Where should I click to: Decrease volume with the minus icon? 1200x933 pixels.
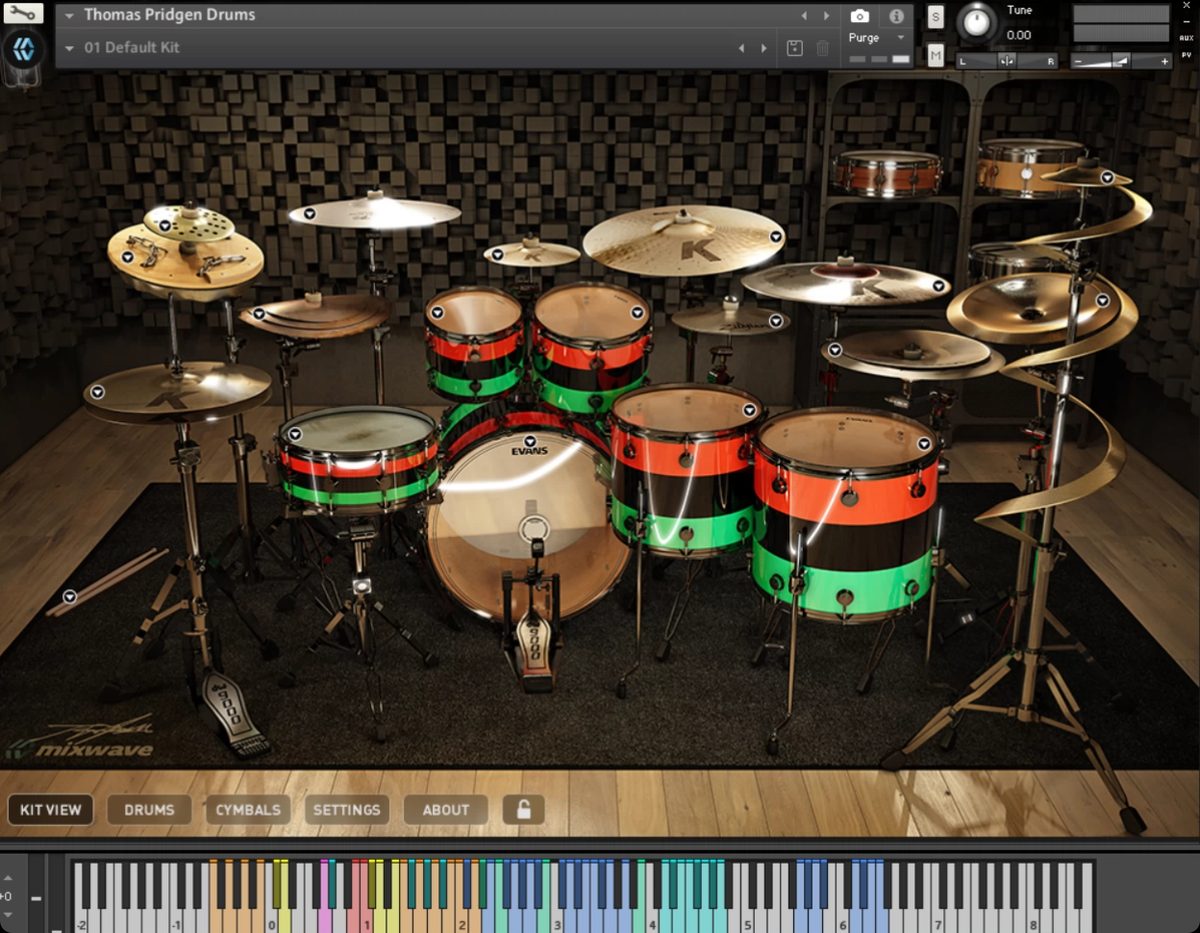coord(1078,61)
